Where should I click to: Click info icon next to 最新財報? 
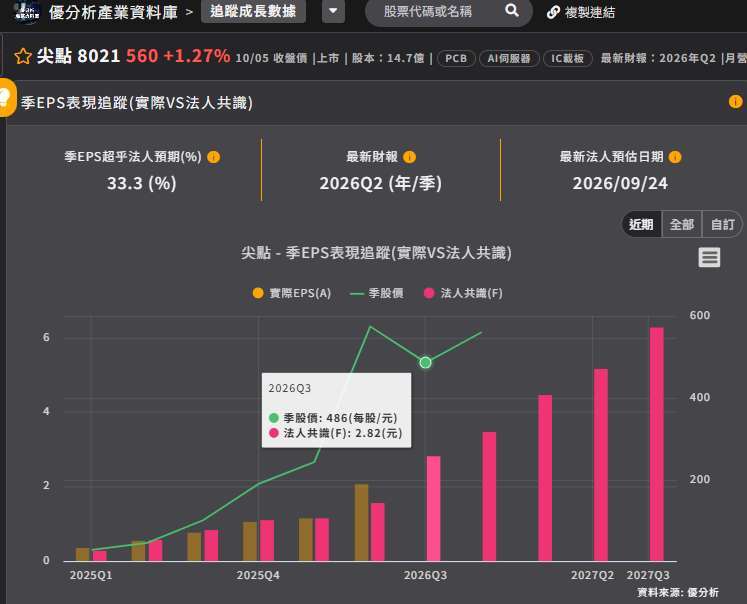tap(409, 157)
